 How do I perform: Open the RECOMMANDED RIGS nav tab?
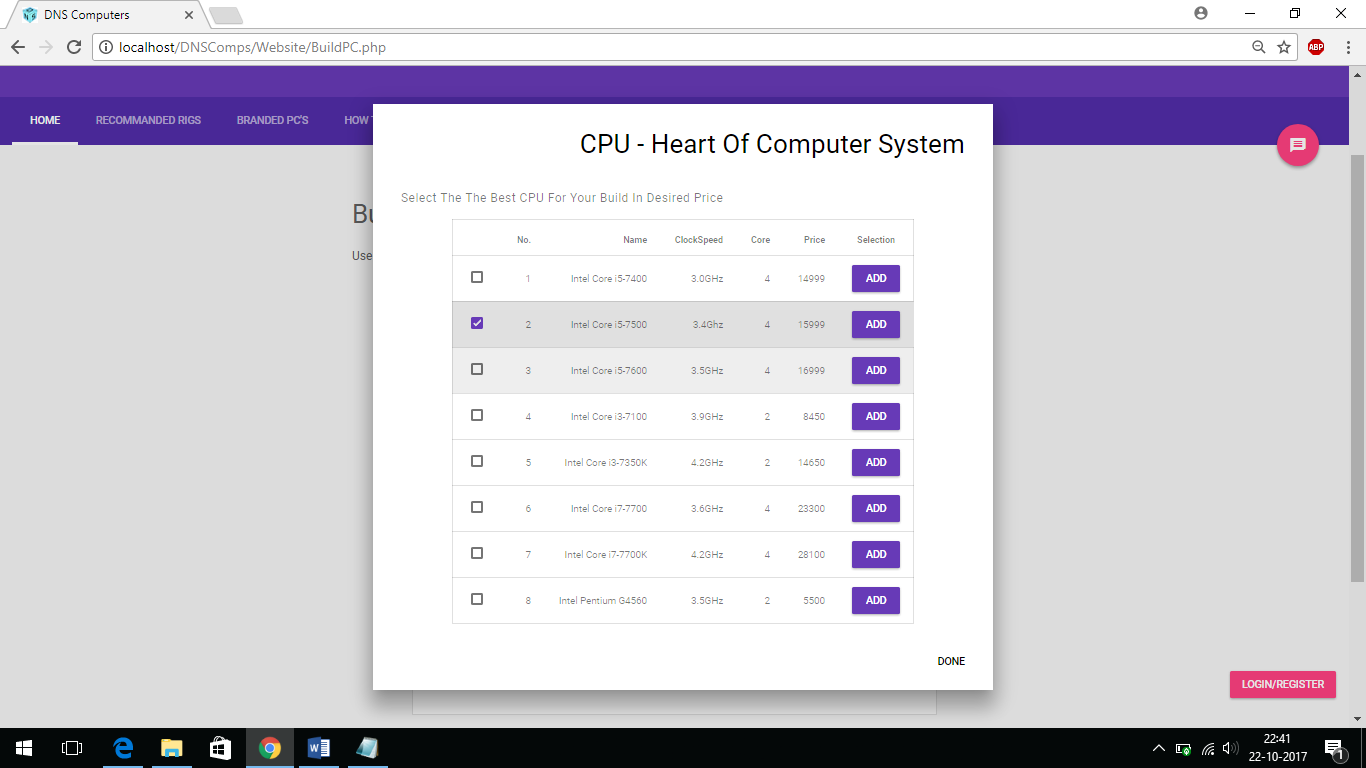[x=148, y=120]
